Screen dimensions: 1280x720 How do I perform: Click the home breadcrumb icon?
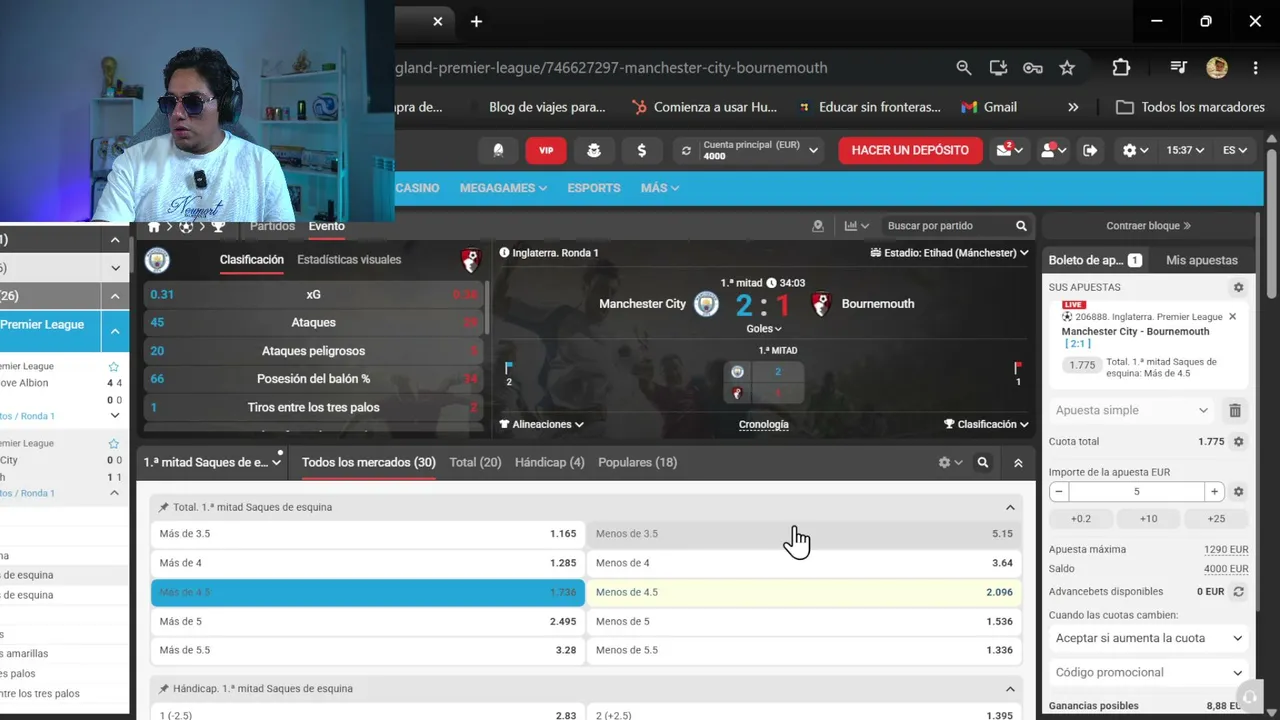click(x=154, y=227)
